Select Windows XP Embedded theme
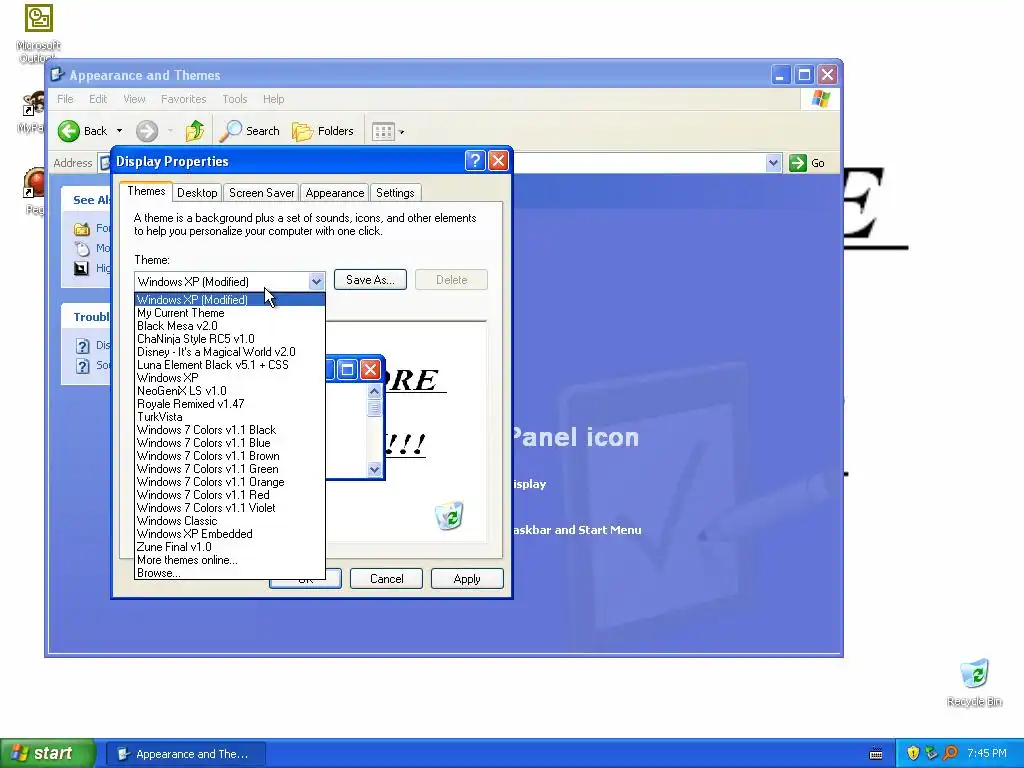1024x768 pixels. pos(230,534)
